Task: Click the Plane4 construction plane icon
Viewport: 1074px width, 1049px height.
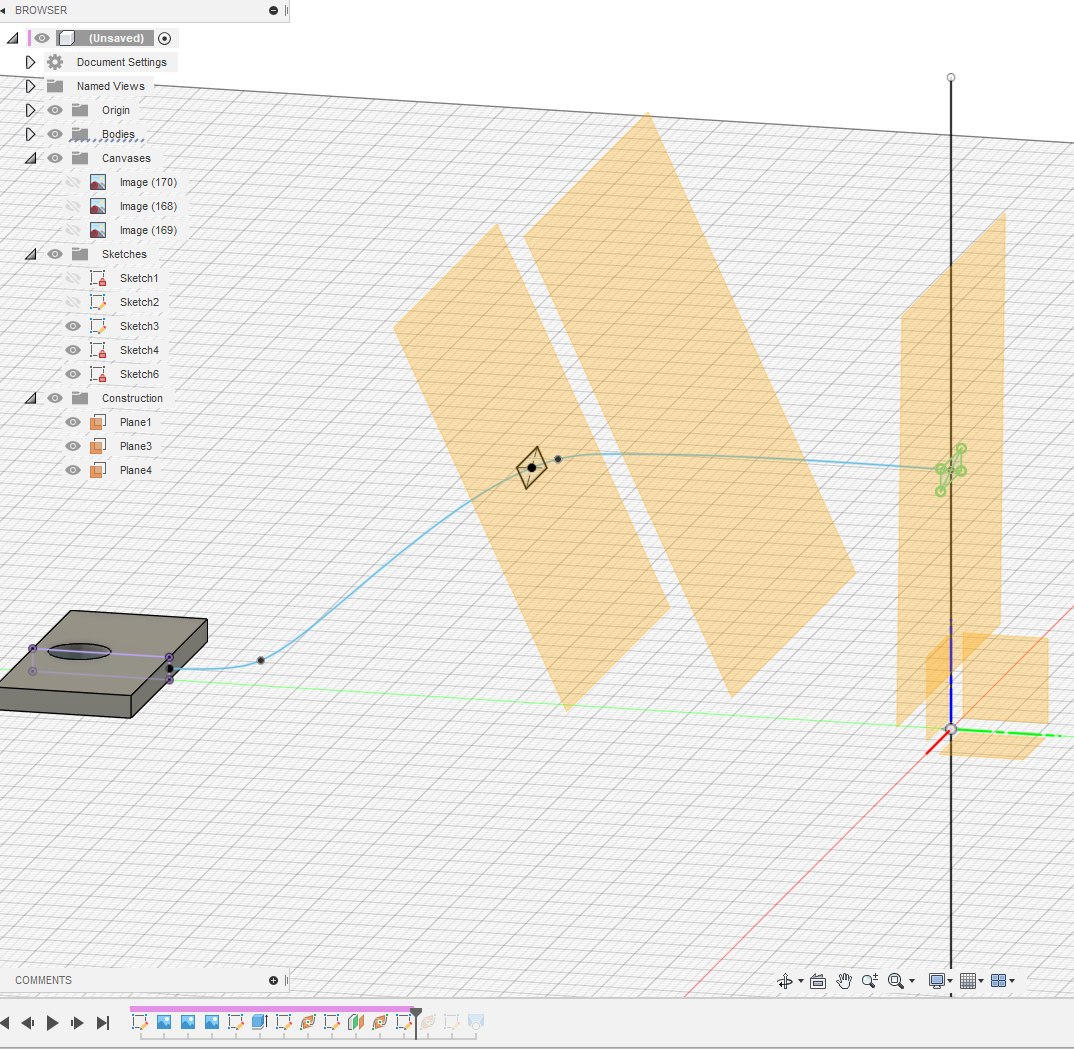Action: click(x=97, y=470)
